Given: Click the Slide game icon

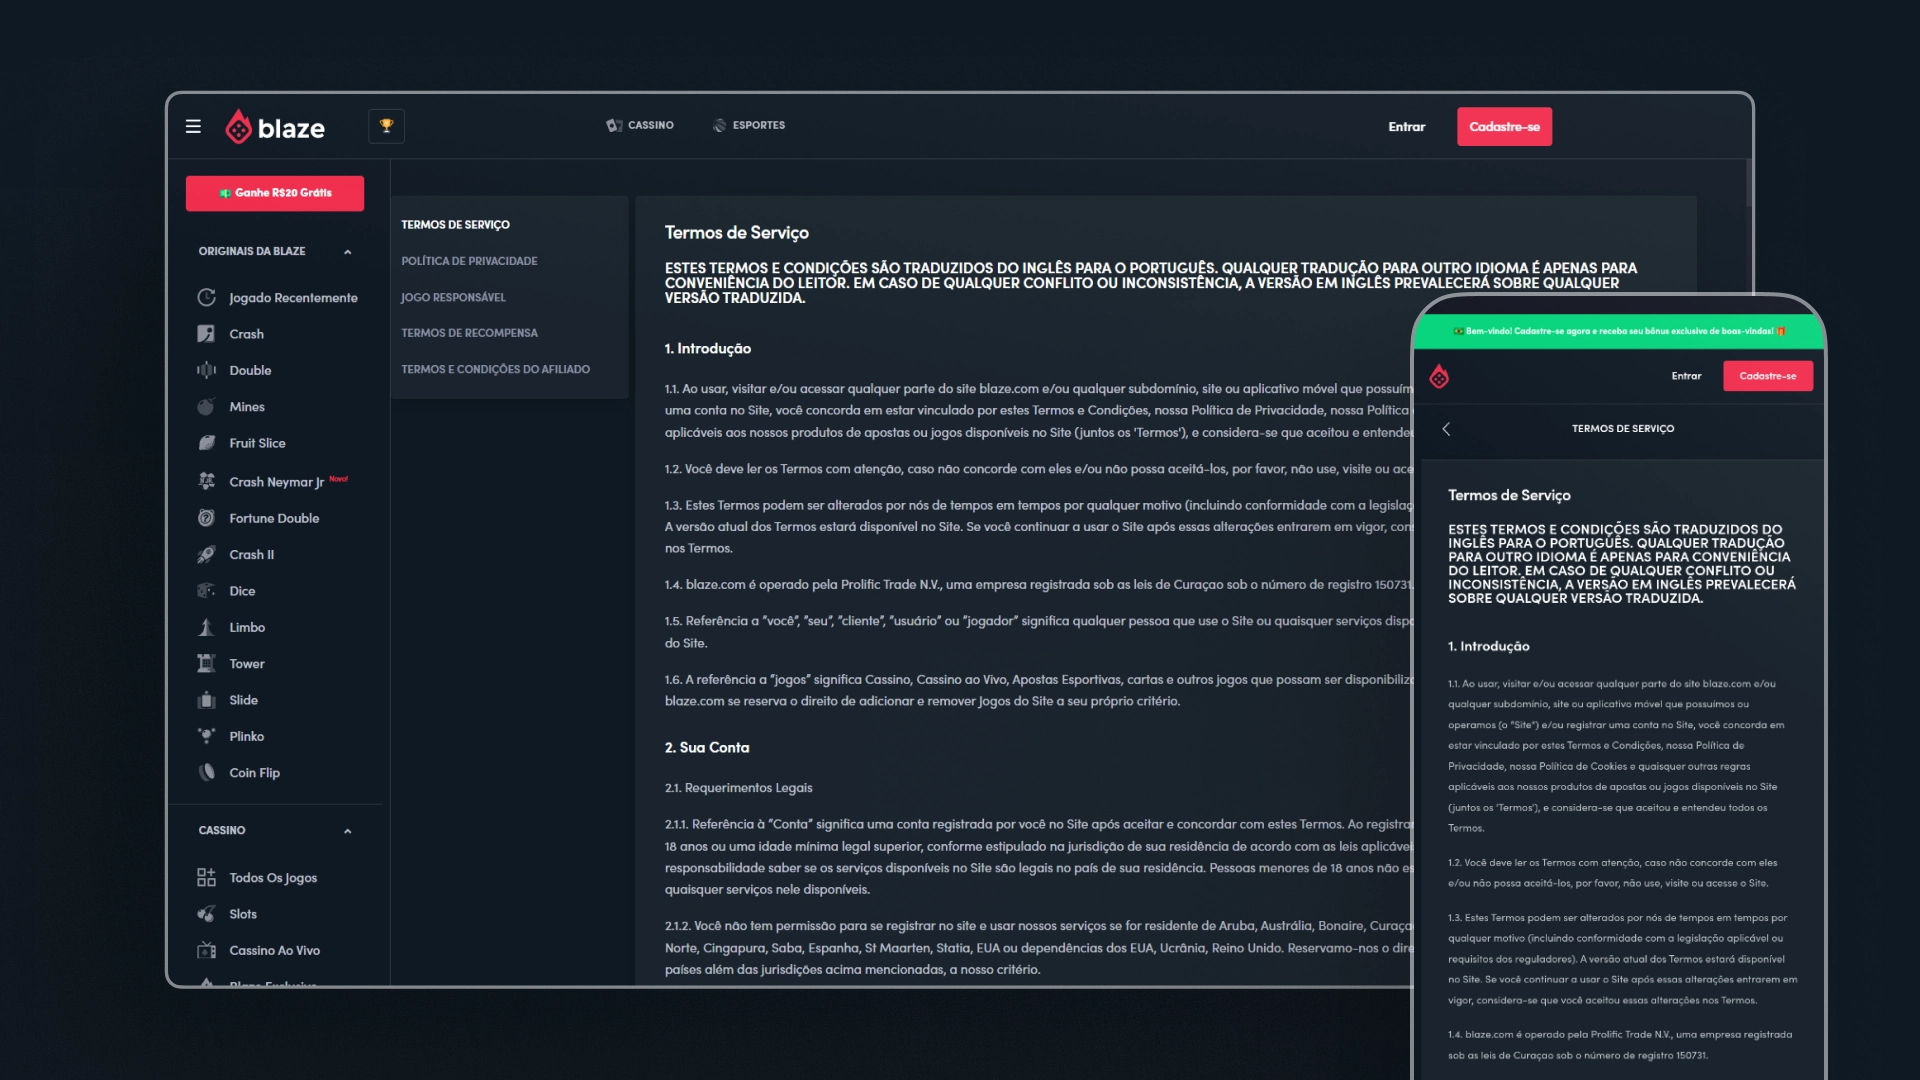Looking at the screenshot, I should pos(206,700).
